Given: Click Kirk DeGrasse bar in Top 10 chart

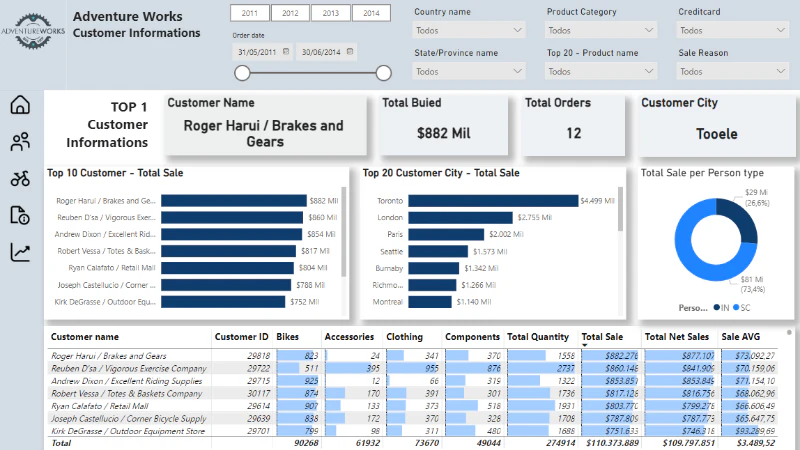Looking at the screenshot, I should pos(223,302).
